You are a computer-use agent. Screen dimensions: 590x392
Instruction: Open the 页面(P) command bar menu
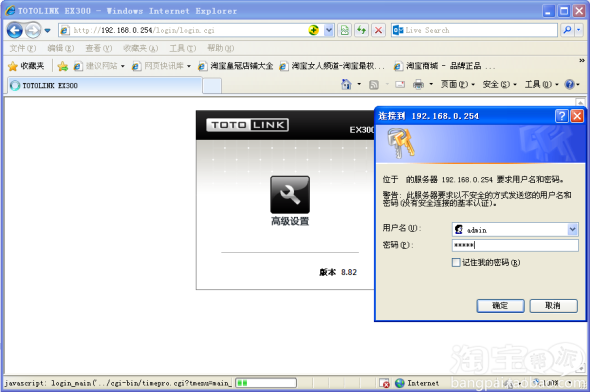(x=458, y=84)
